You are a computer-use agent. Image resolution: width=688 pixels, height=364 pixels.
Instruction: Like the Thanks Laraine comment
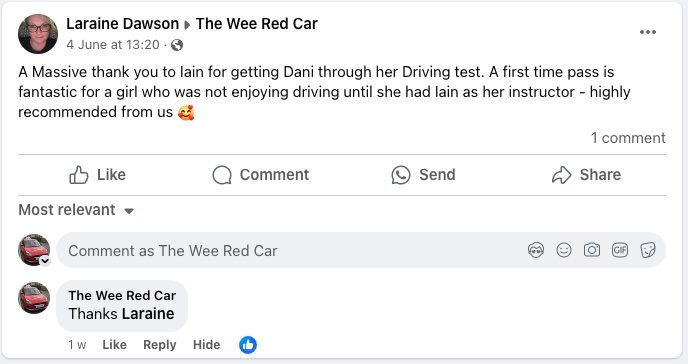coord(115,345)
